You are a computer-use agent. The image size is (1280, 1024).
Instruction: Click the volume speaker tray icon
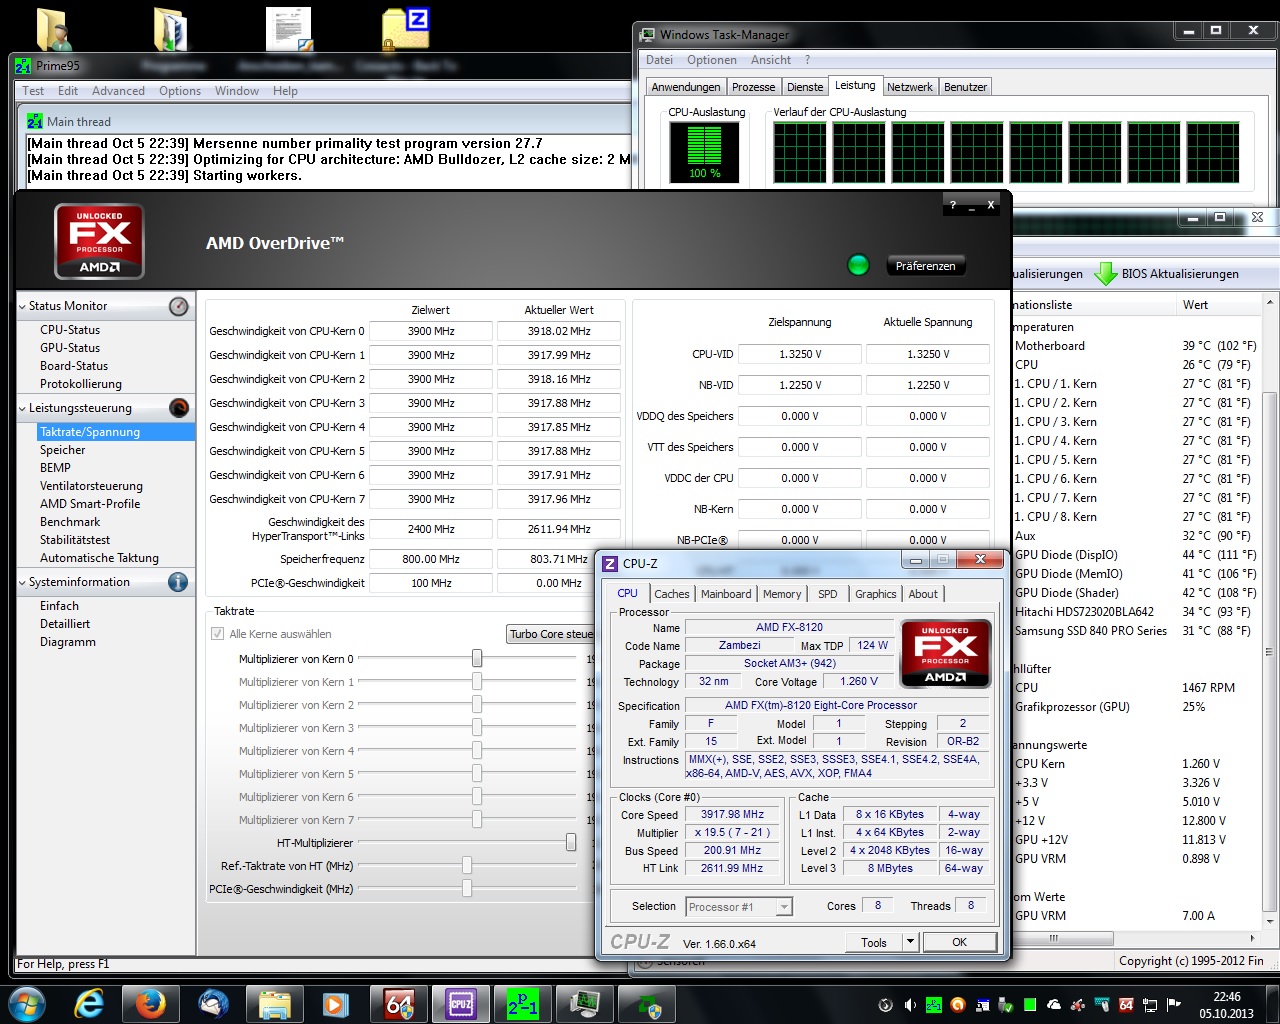[910, 1005]
